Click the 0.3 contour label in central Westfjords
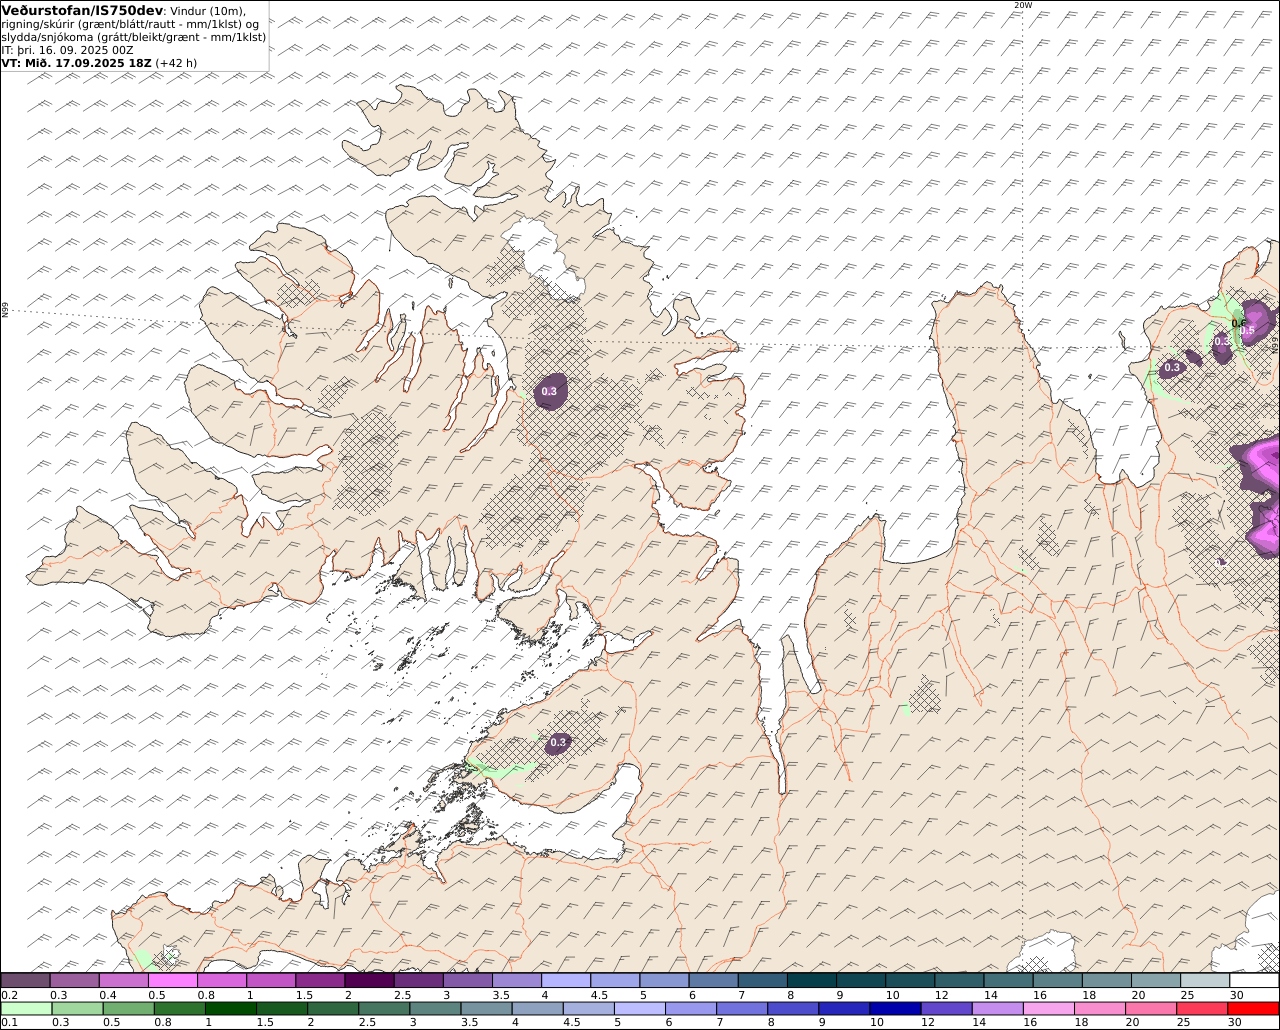The height and width of the screenshot is (1030, 1280). pyautogui.click(x=549, y=392)
